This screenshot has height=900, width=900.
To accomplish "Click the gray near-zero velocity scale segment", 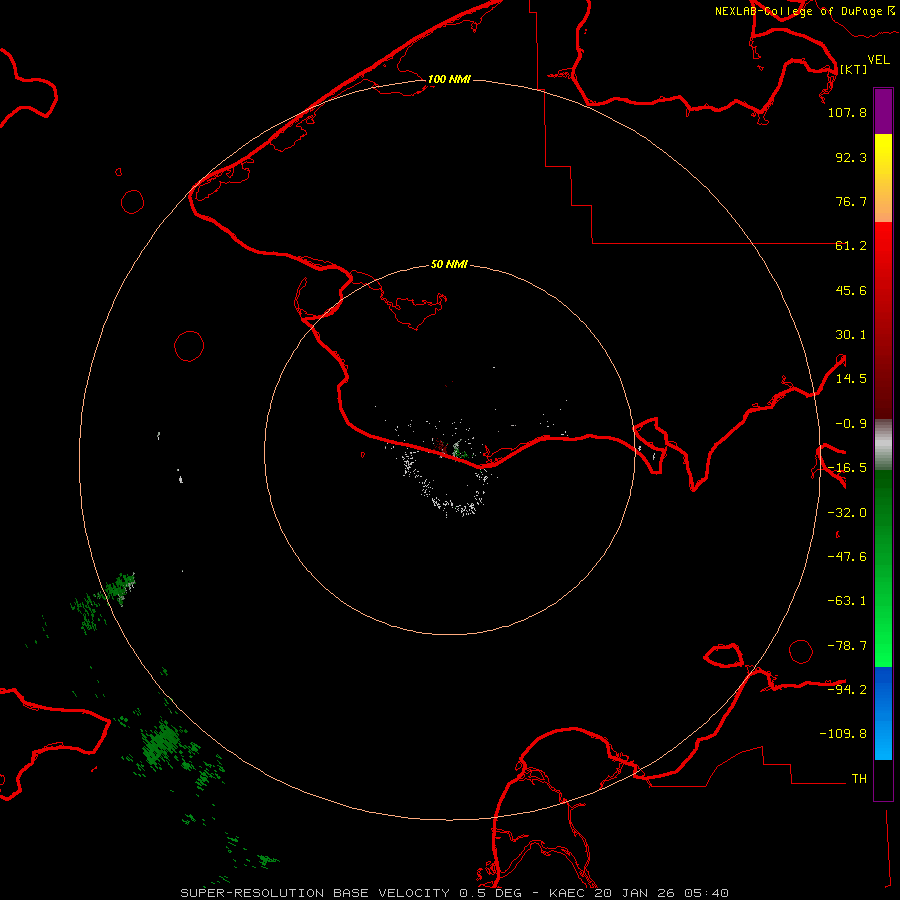I will click(883, 441).
